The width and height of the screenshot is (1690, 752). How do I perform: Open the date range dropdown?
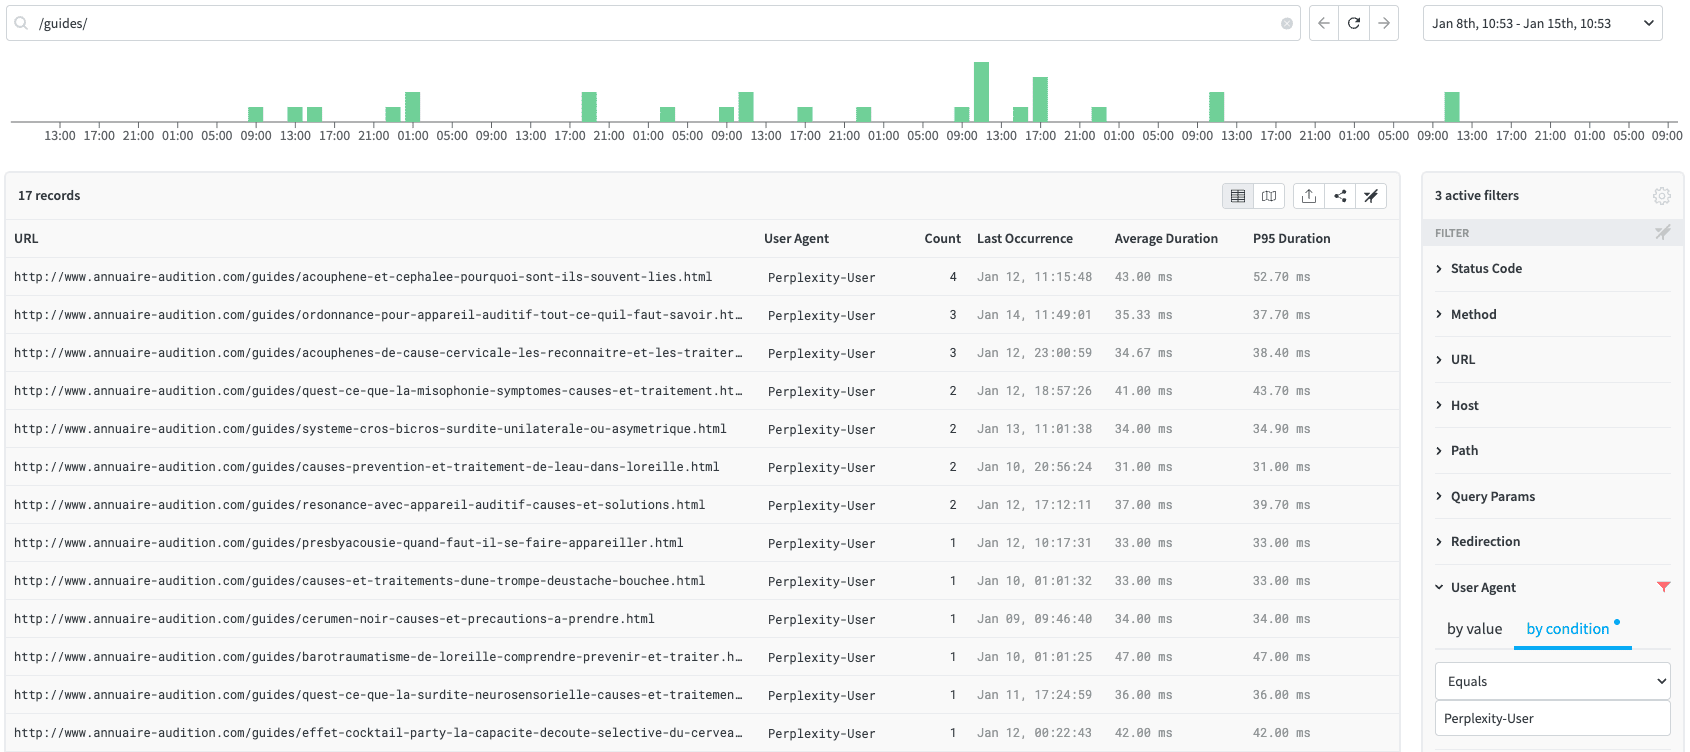tap(1543, 23)
